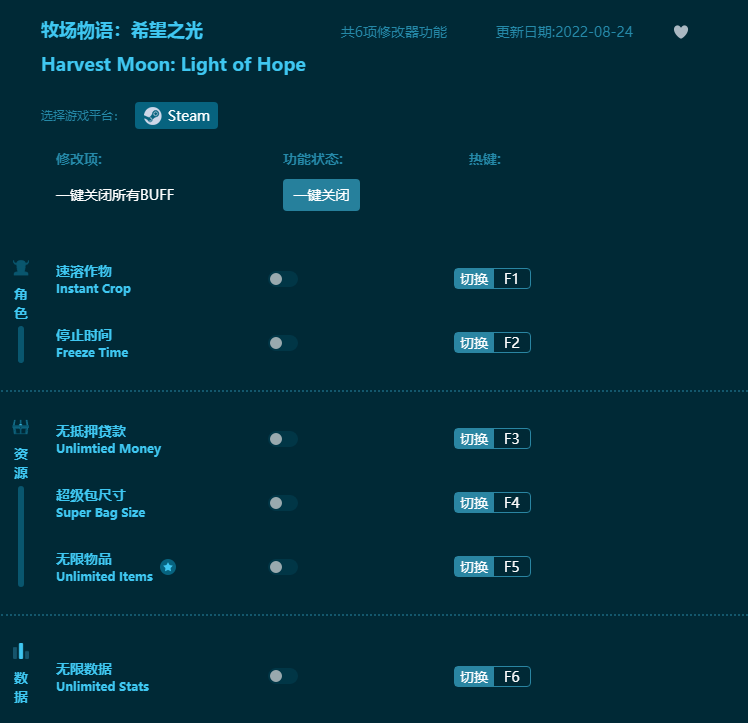Click the character category icon above 角色
Viewport: 748px width, 723px height.
coord(21,268)
